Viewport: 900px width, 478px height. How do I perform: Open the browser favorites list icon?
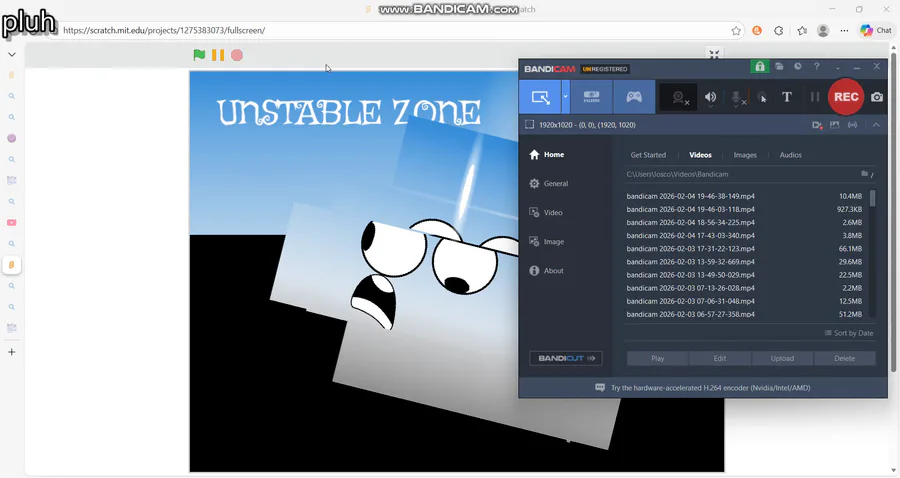tap(802, 31)
